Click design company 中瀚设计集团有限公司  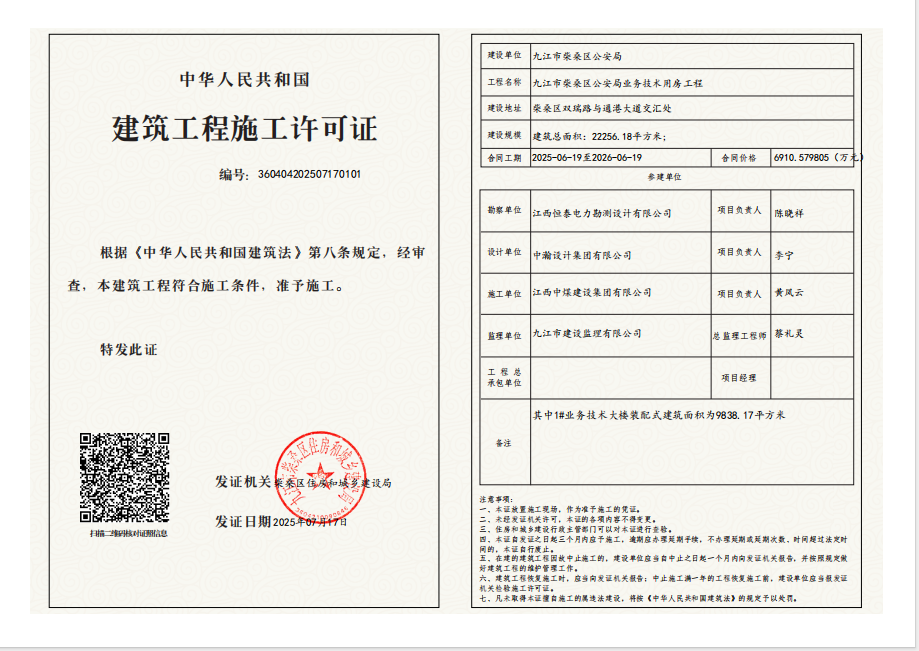tap(582, 255)
